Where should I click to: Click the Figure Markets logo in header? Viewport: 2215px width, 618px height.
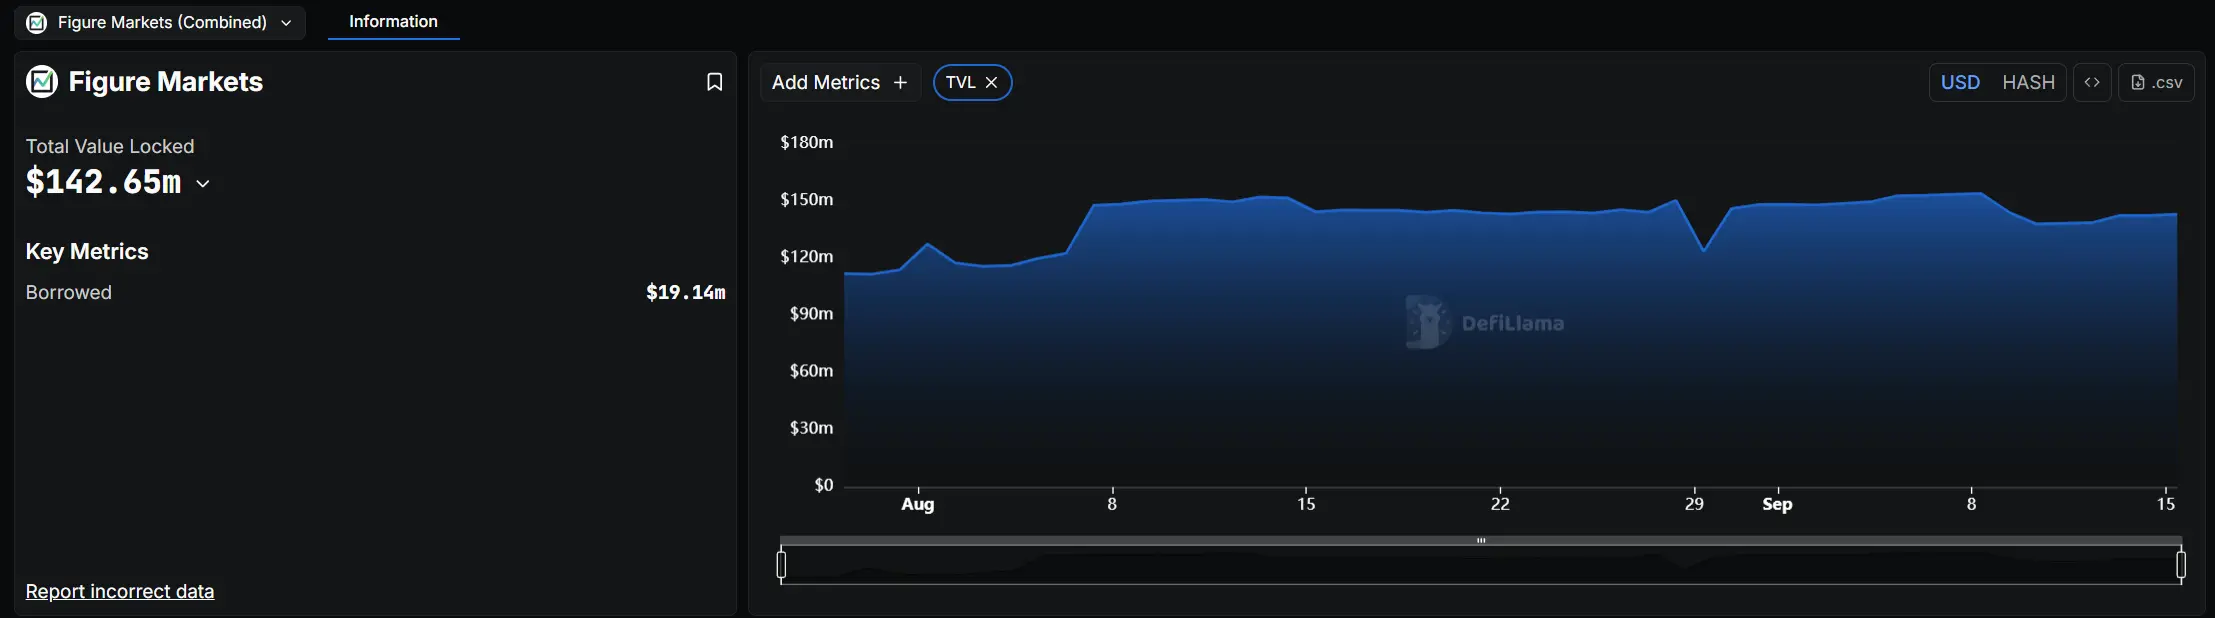[37, 22]
